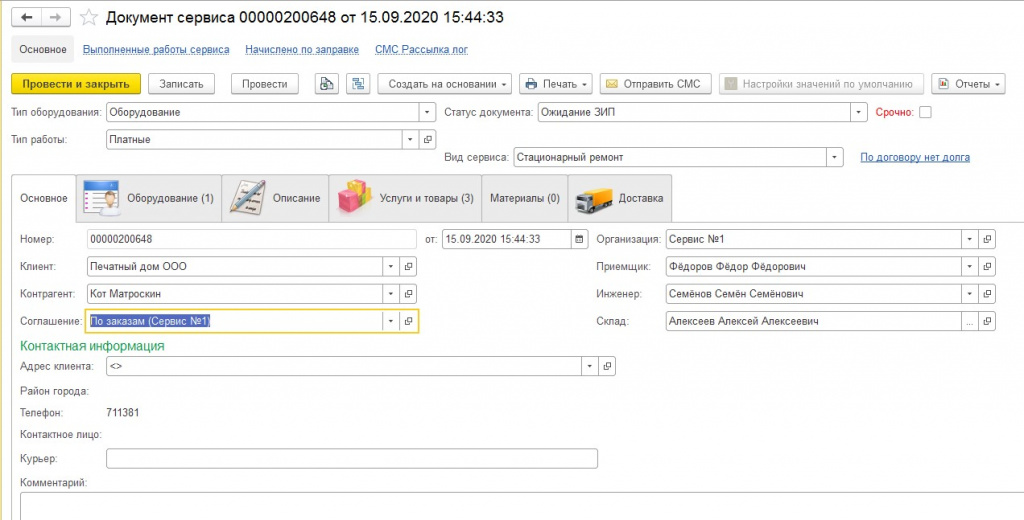Expand the Статус документа dropdown
The image size is (1024, 520).
click(x=859, y=112)
